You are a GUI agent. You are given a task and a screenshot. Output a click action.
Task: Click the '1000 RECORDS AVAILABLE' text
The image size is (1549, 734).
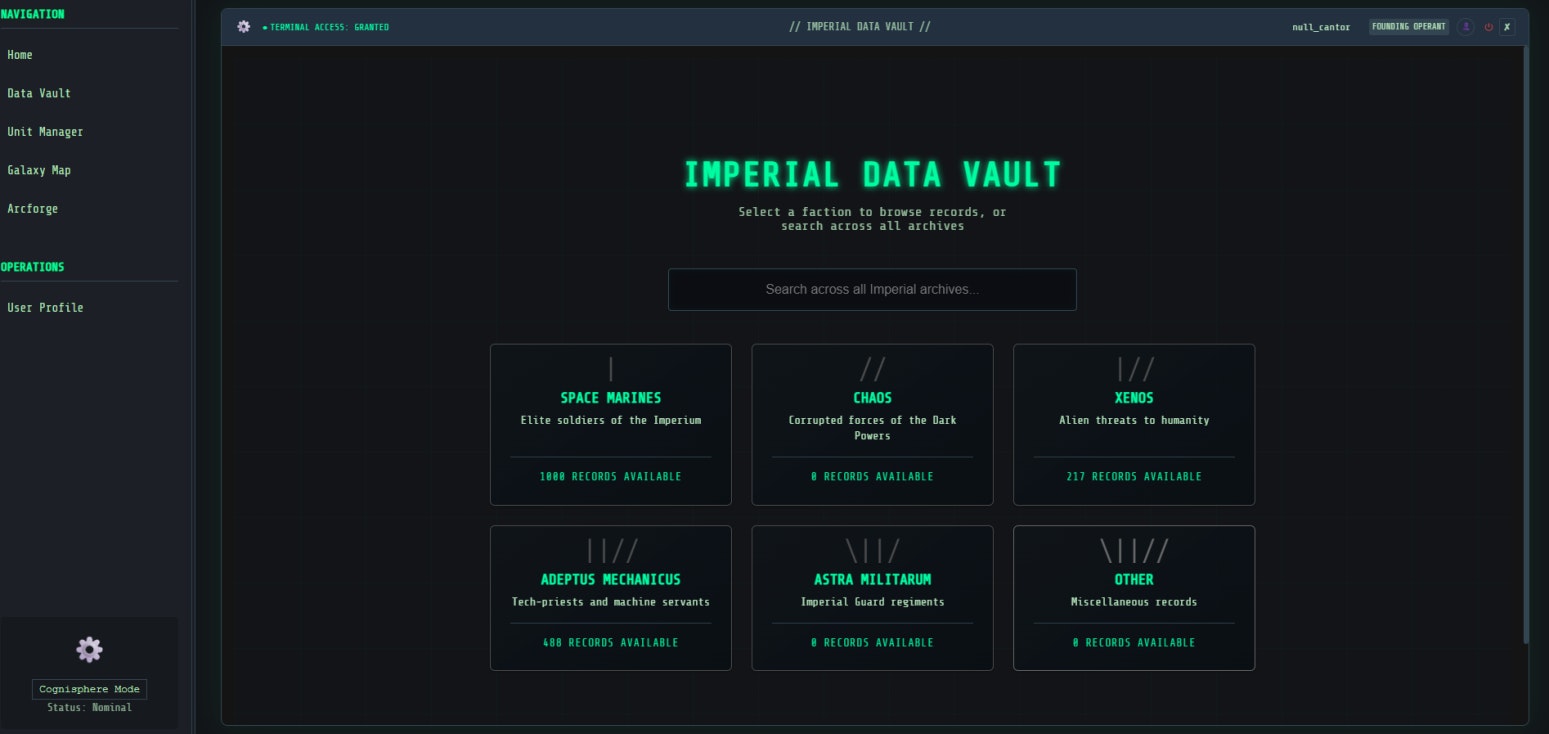(x=610, y=477)
